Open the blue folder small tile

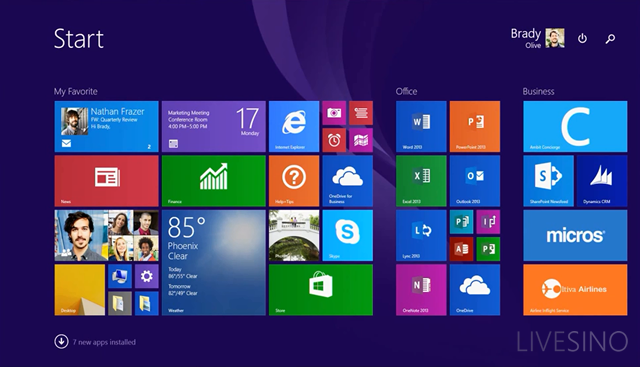[147, 303]
